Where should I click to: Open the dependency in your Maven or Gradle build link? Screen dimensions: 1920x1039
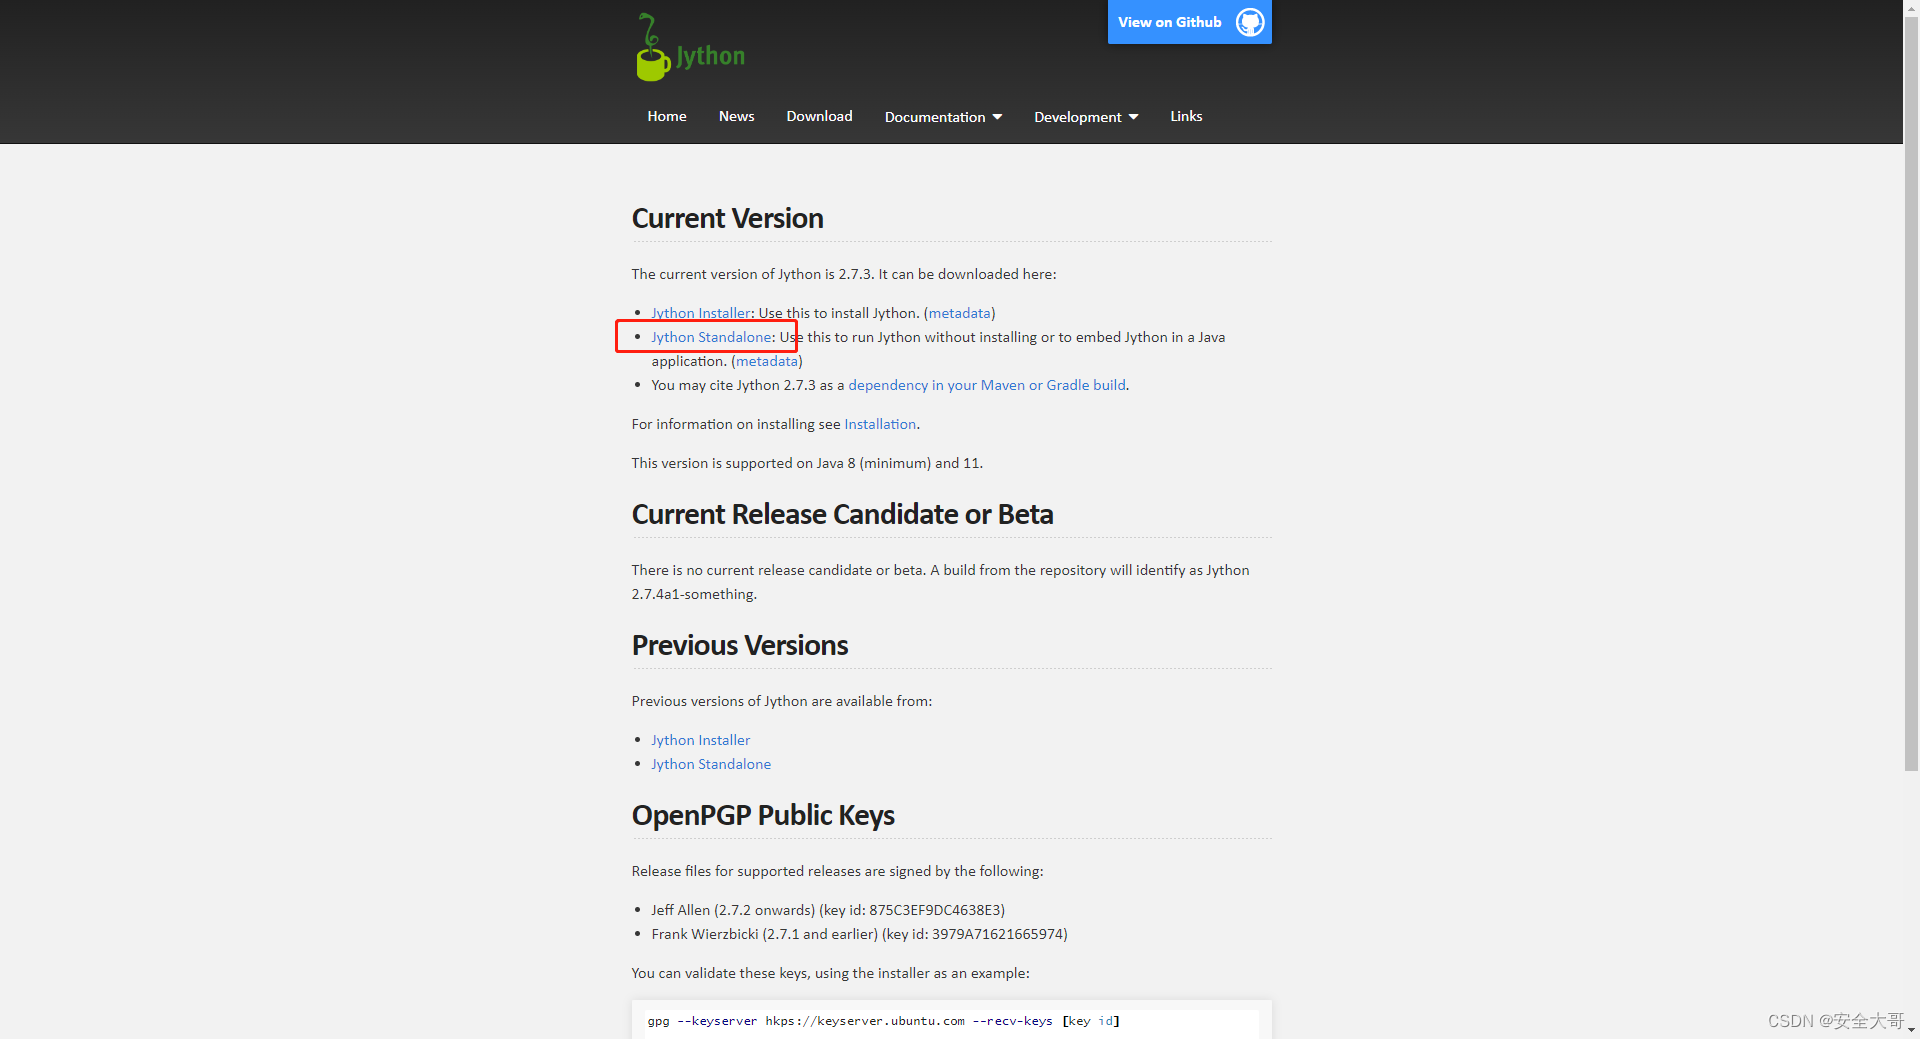coord(987,385)
